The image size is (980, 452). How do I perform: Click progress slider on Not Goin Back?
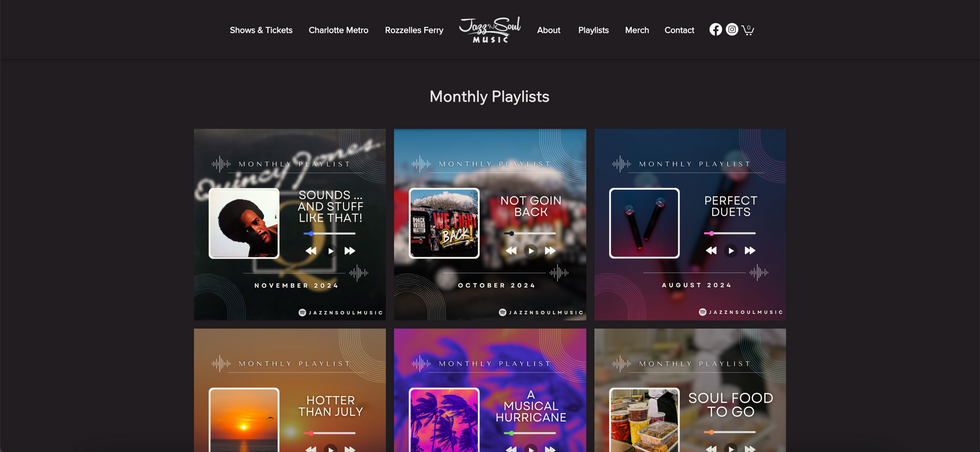529,233
